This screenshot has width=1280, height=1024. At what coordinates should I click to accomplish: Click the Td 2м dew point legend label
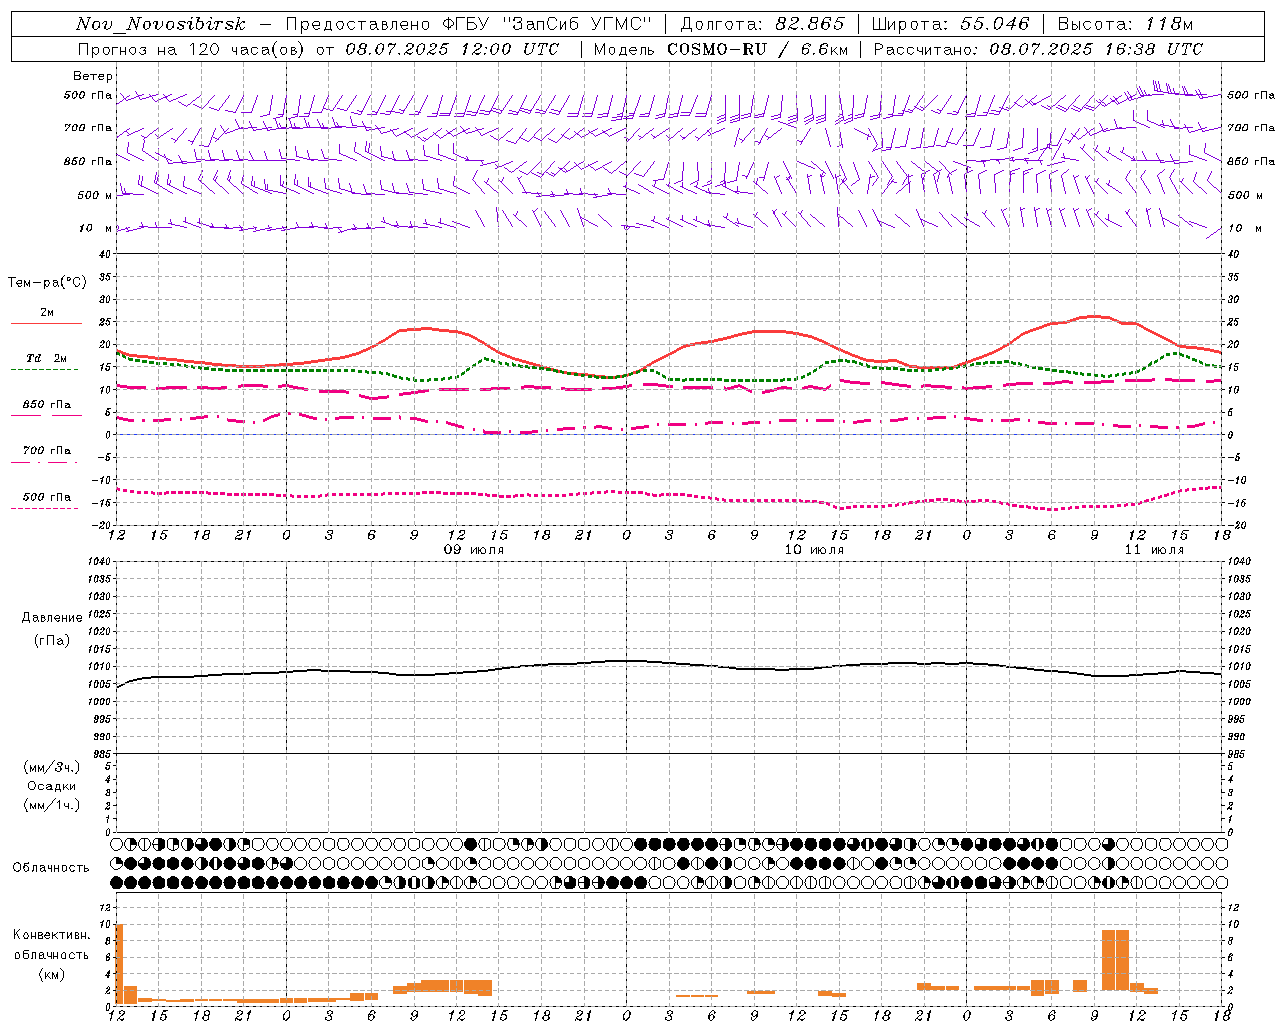(47, 358)
